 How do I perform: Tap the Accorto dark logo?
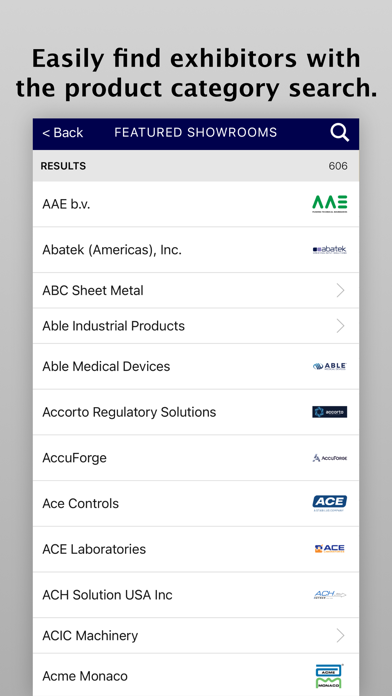pos(329,412)
